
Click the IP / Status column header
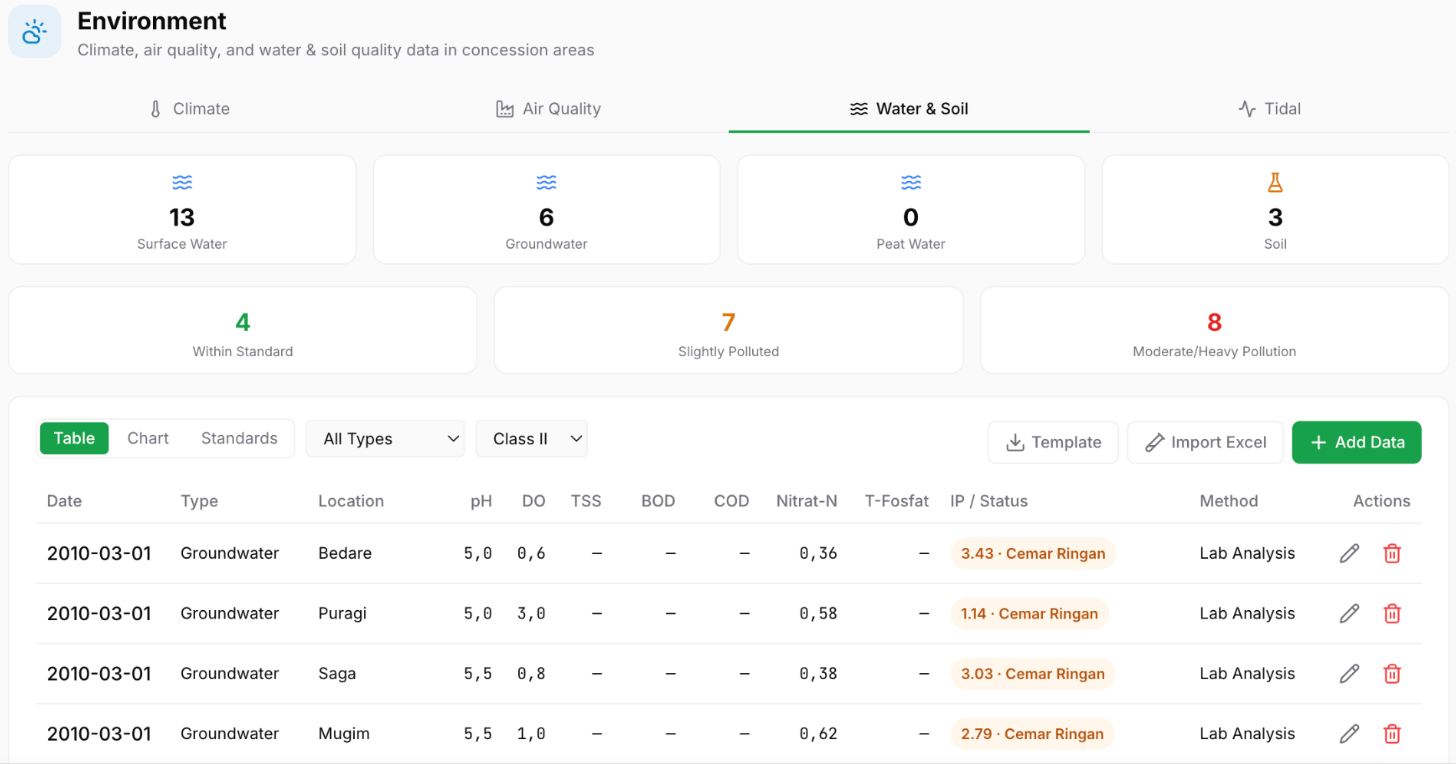989,501
